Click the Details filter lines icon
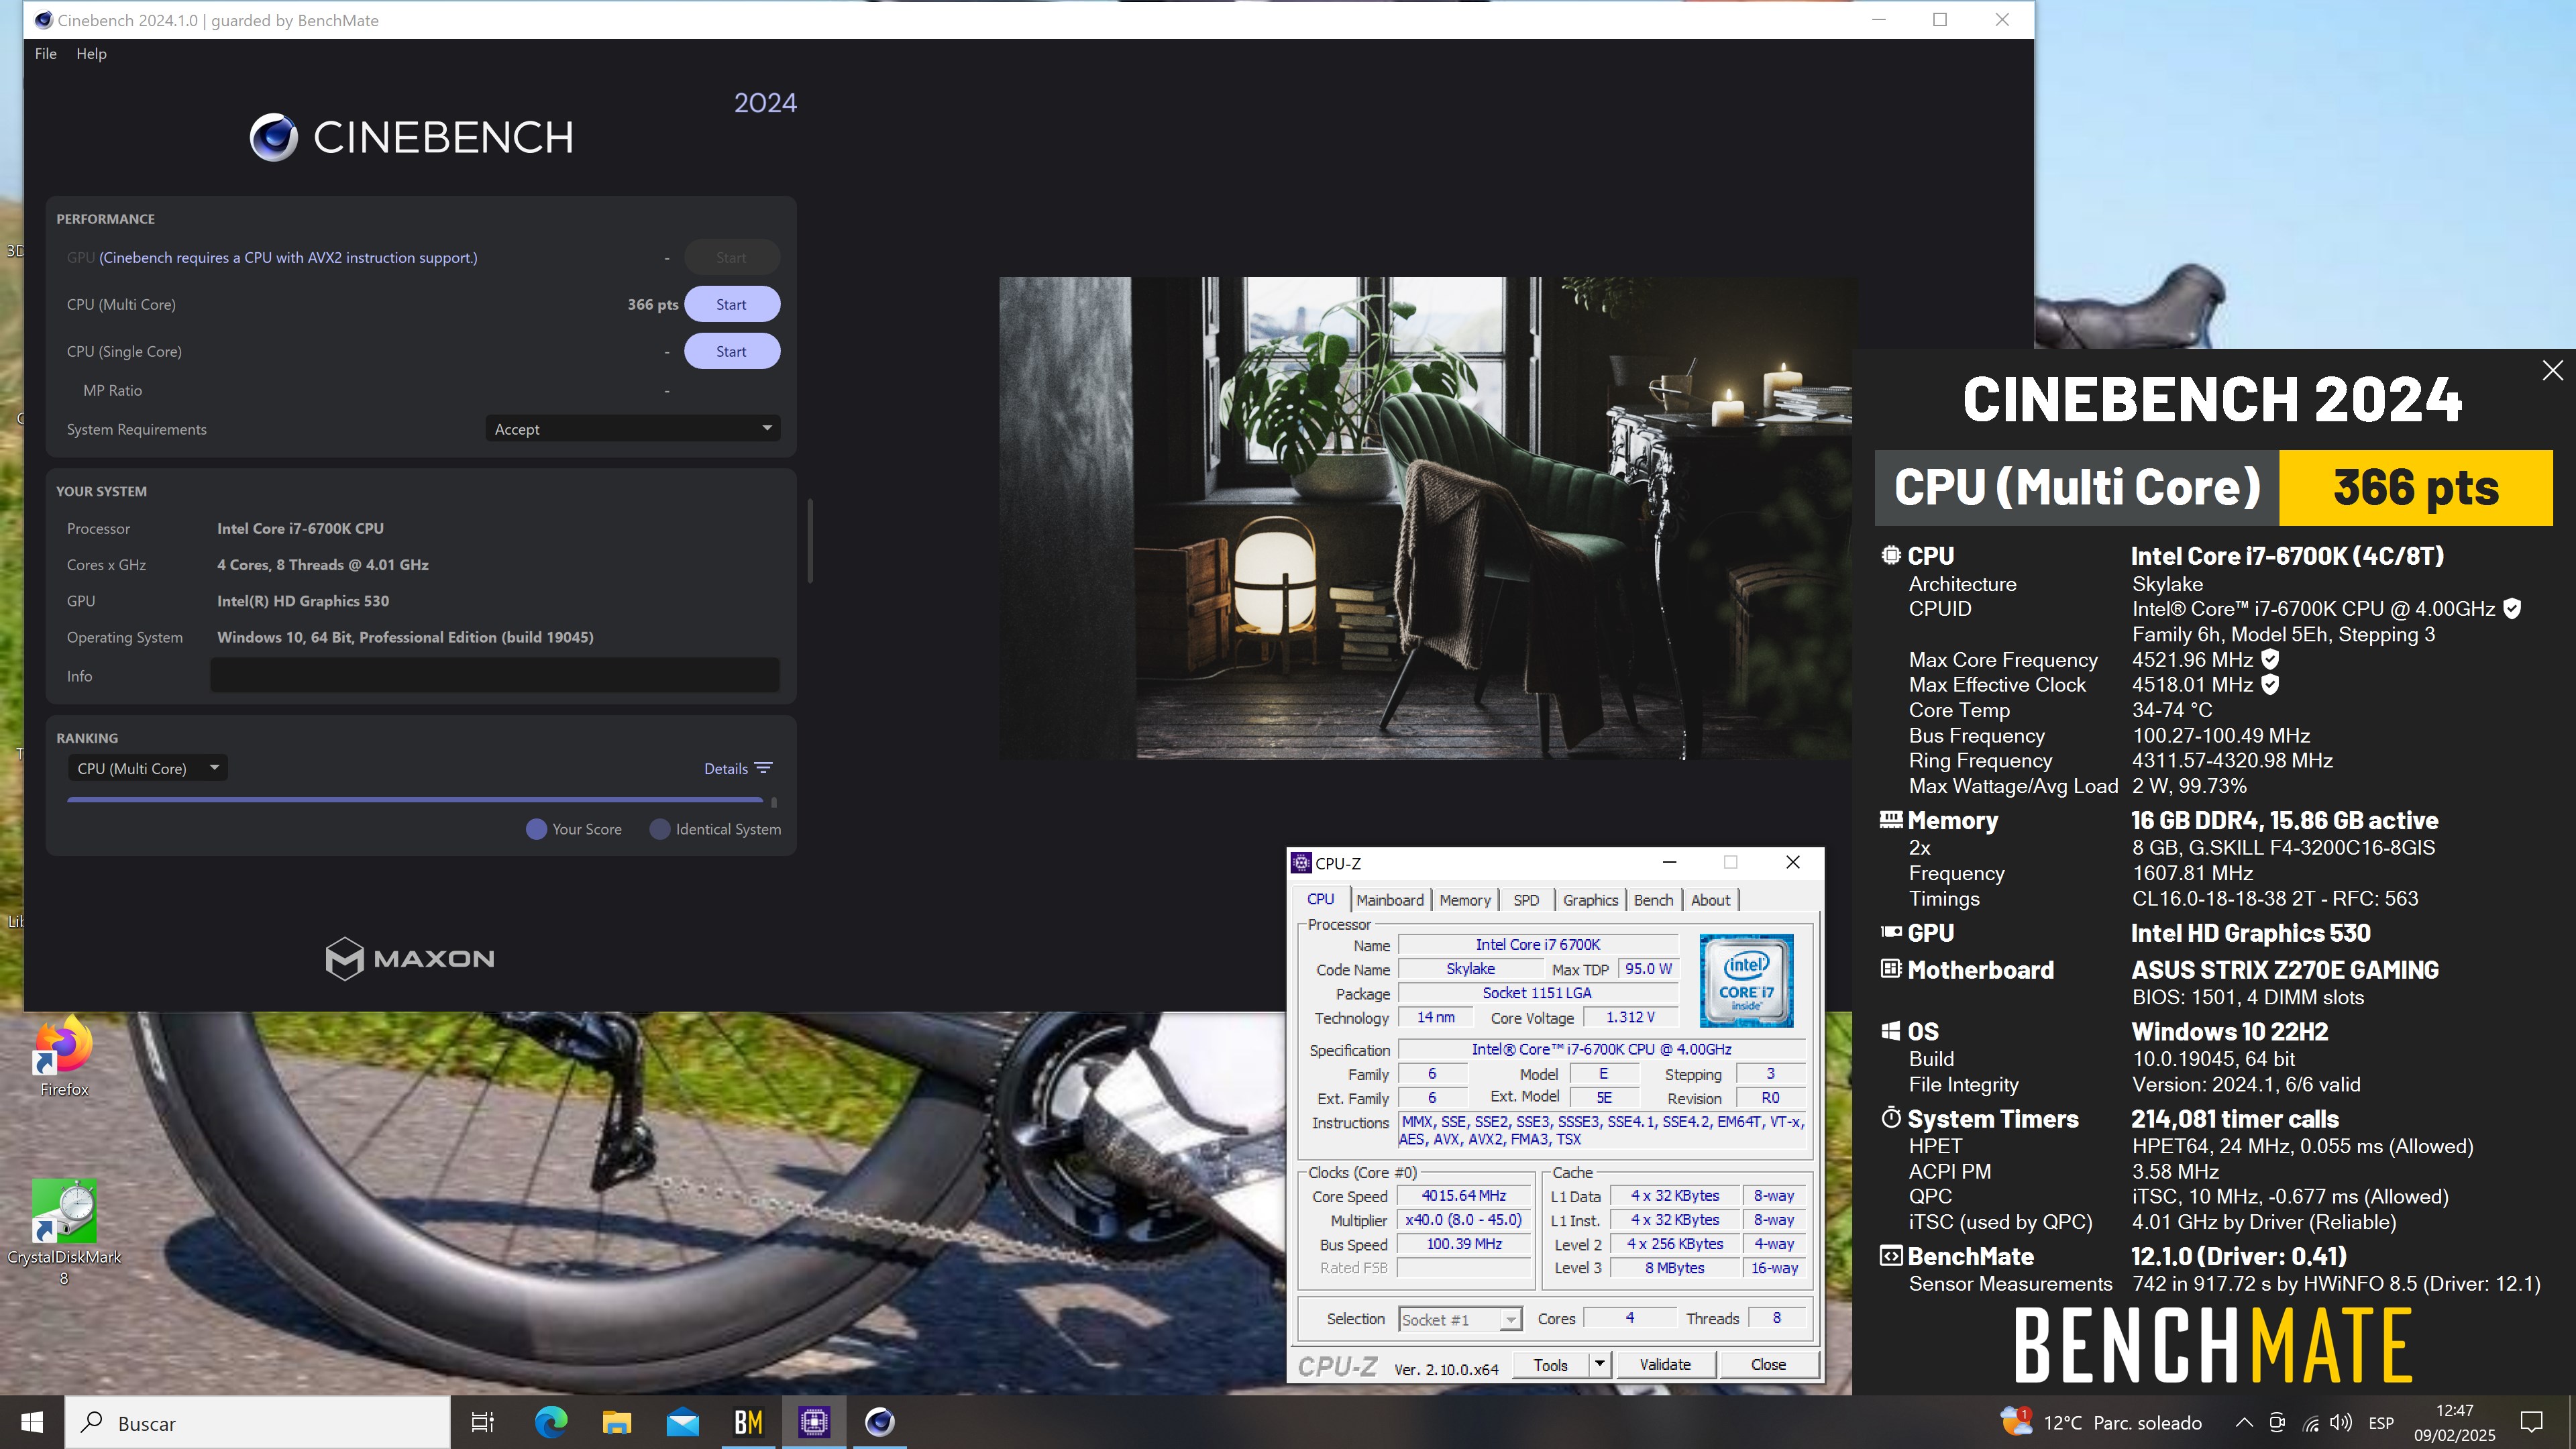Viewport: 2576px width, 1449px height. tap(764, 768)
